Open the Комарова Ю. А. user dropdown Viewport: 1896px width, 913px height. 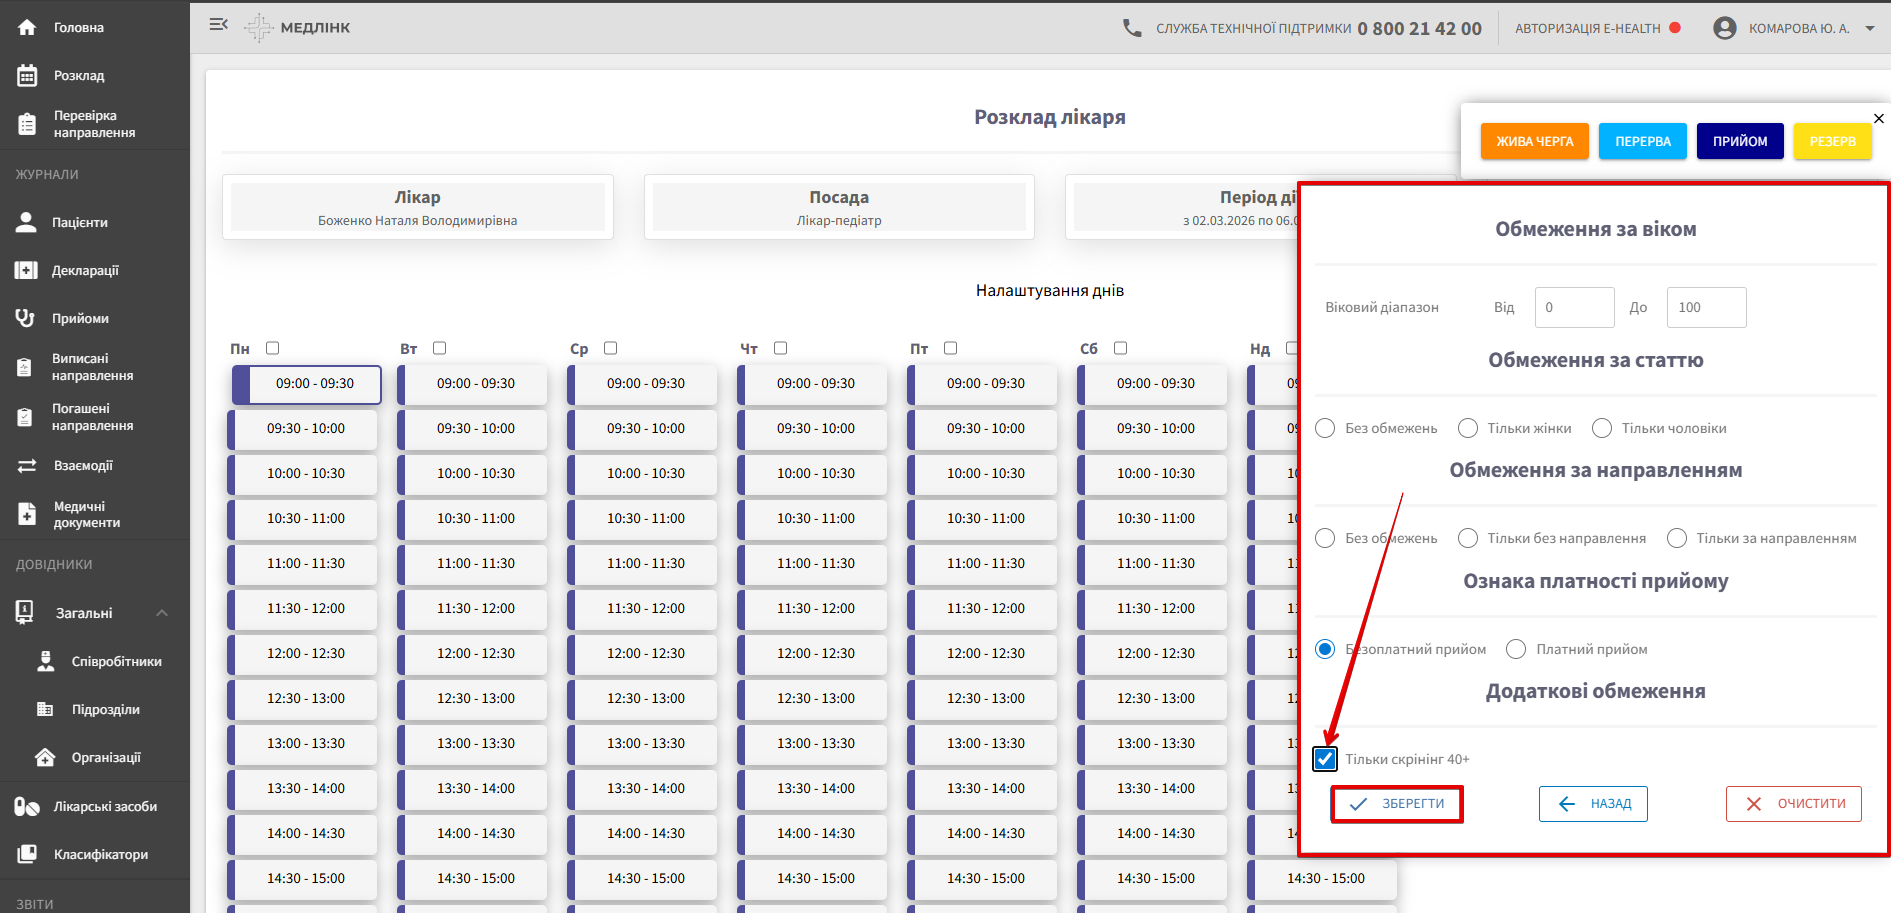[x=1869, y=29]
